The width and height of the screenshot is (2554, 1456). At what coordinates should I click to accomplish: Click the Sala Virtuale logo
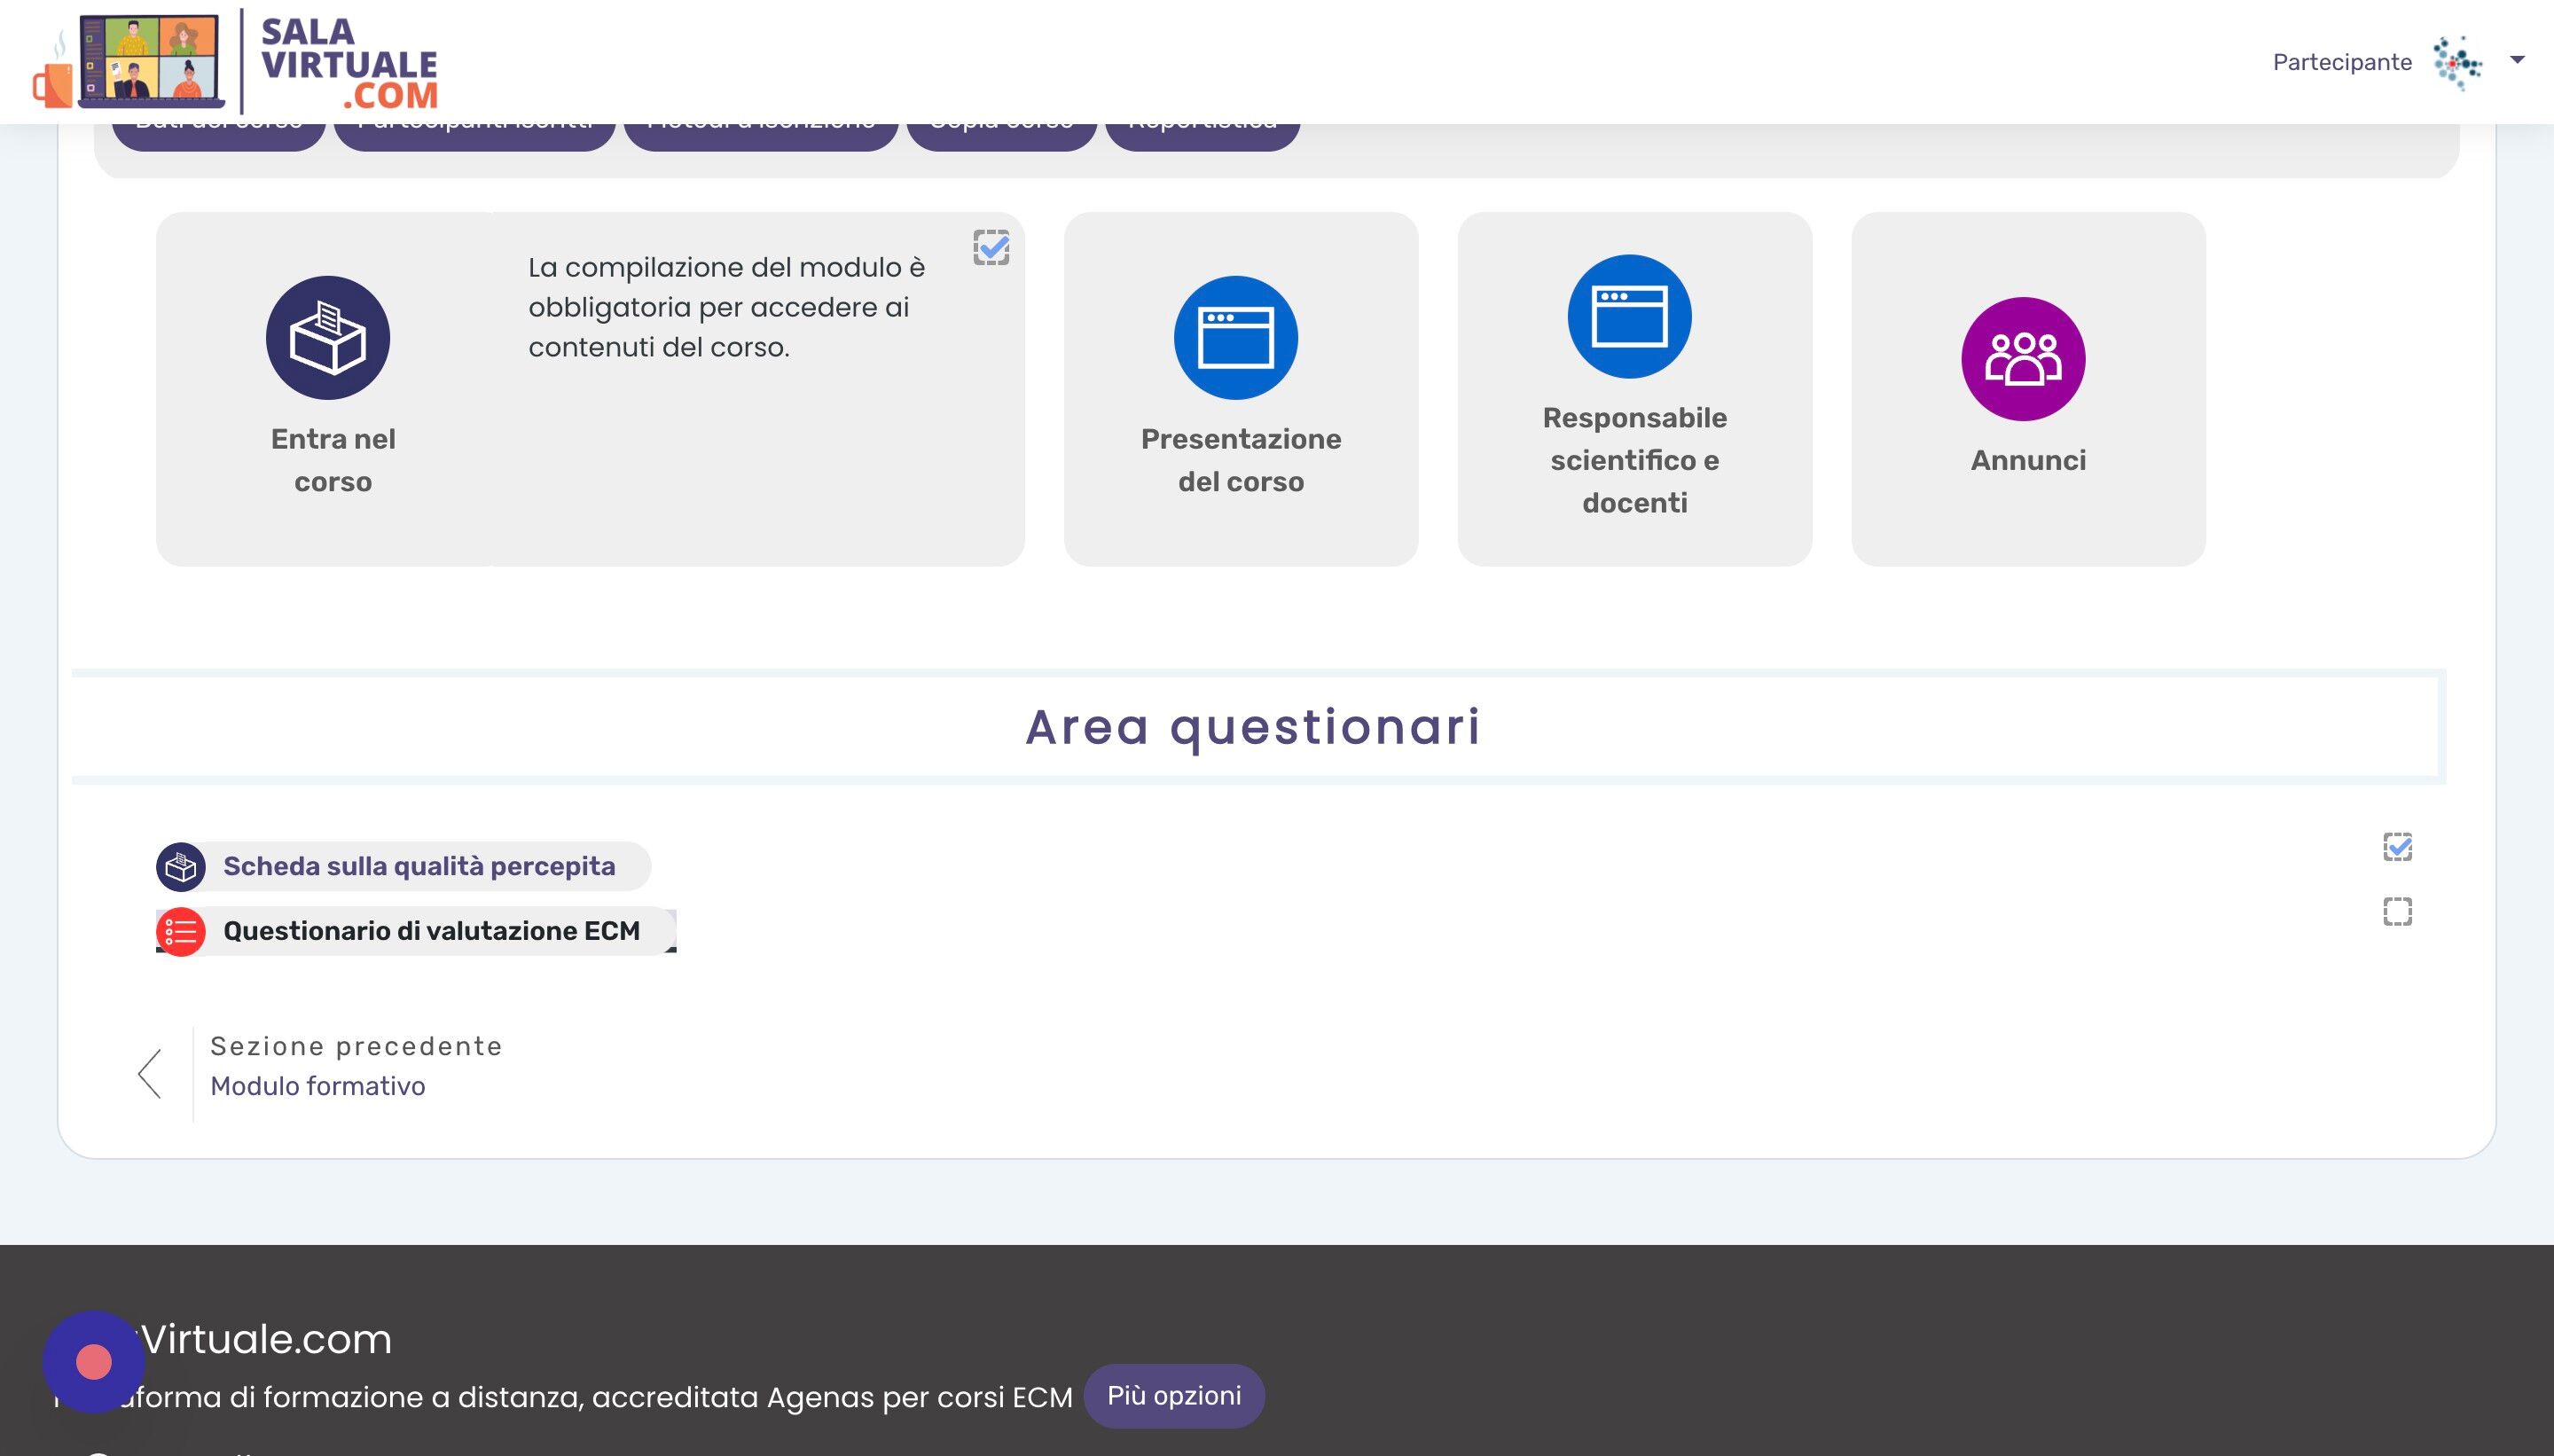(x=236, y=61)
